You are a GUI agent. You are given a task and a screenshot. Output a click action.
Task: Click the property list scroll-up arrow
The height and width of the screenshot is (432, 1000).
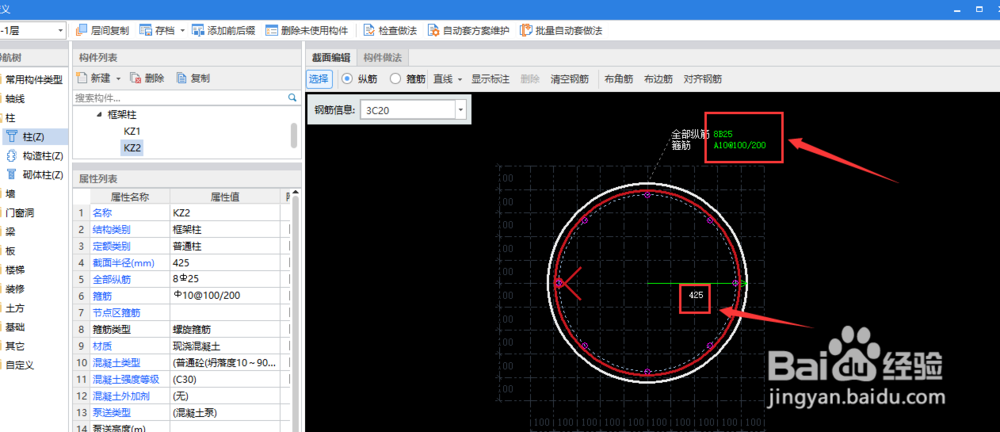pos(295,193)
